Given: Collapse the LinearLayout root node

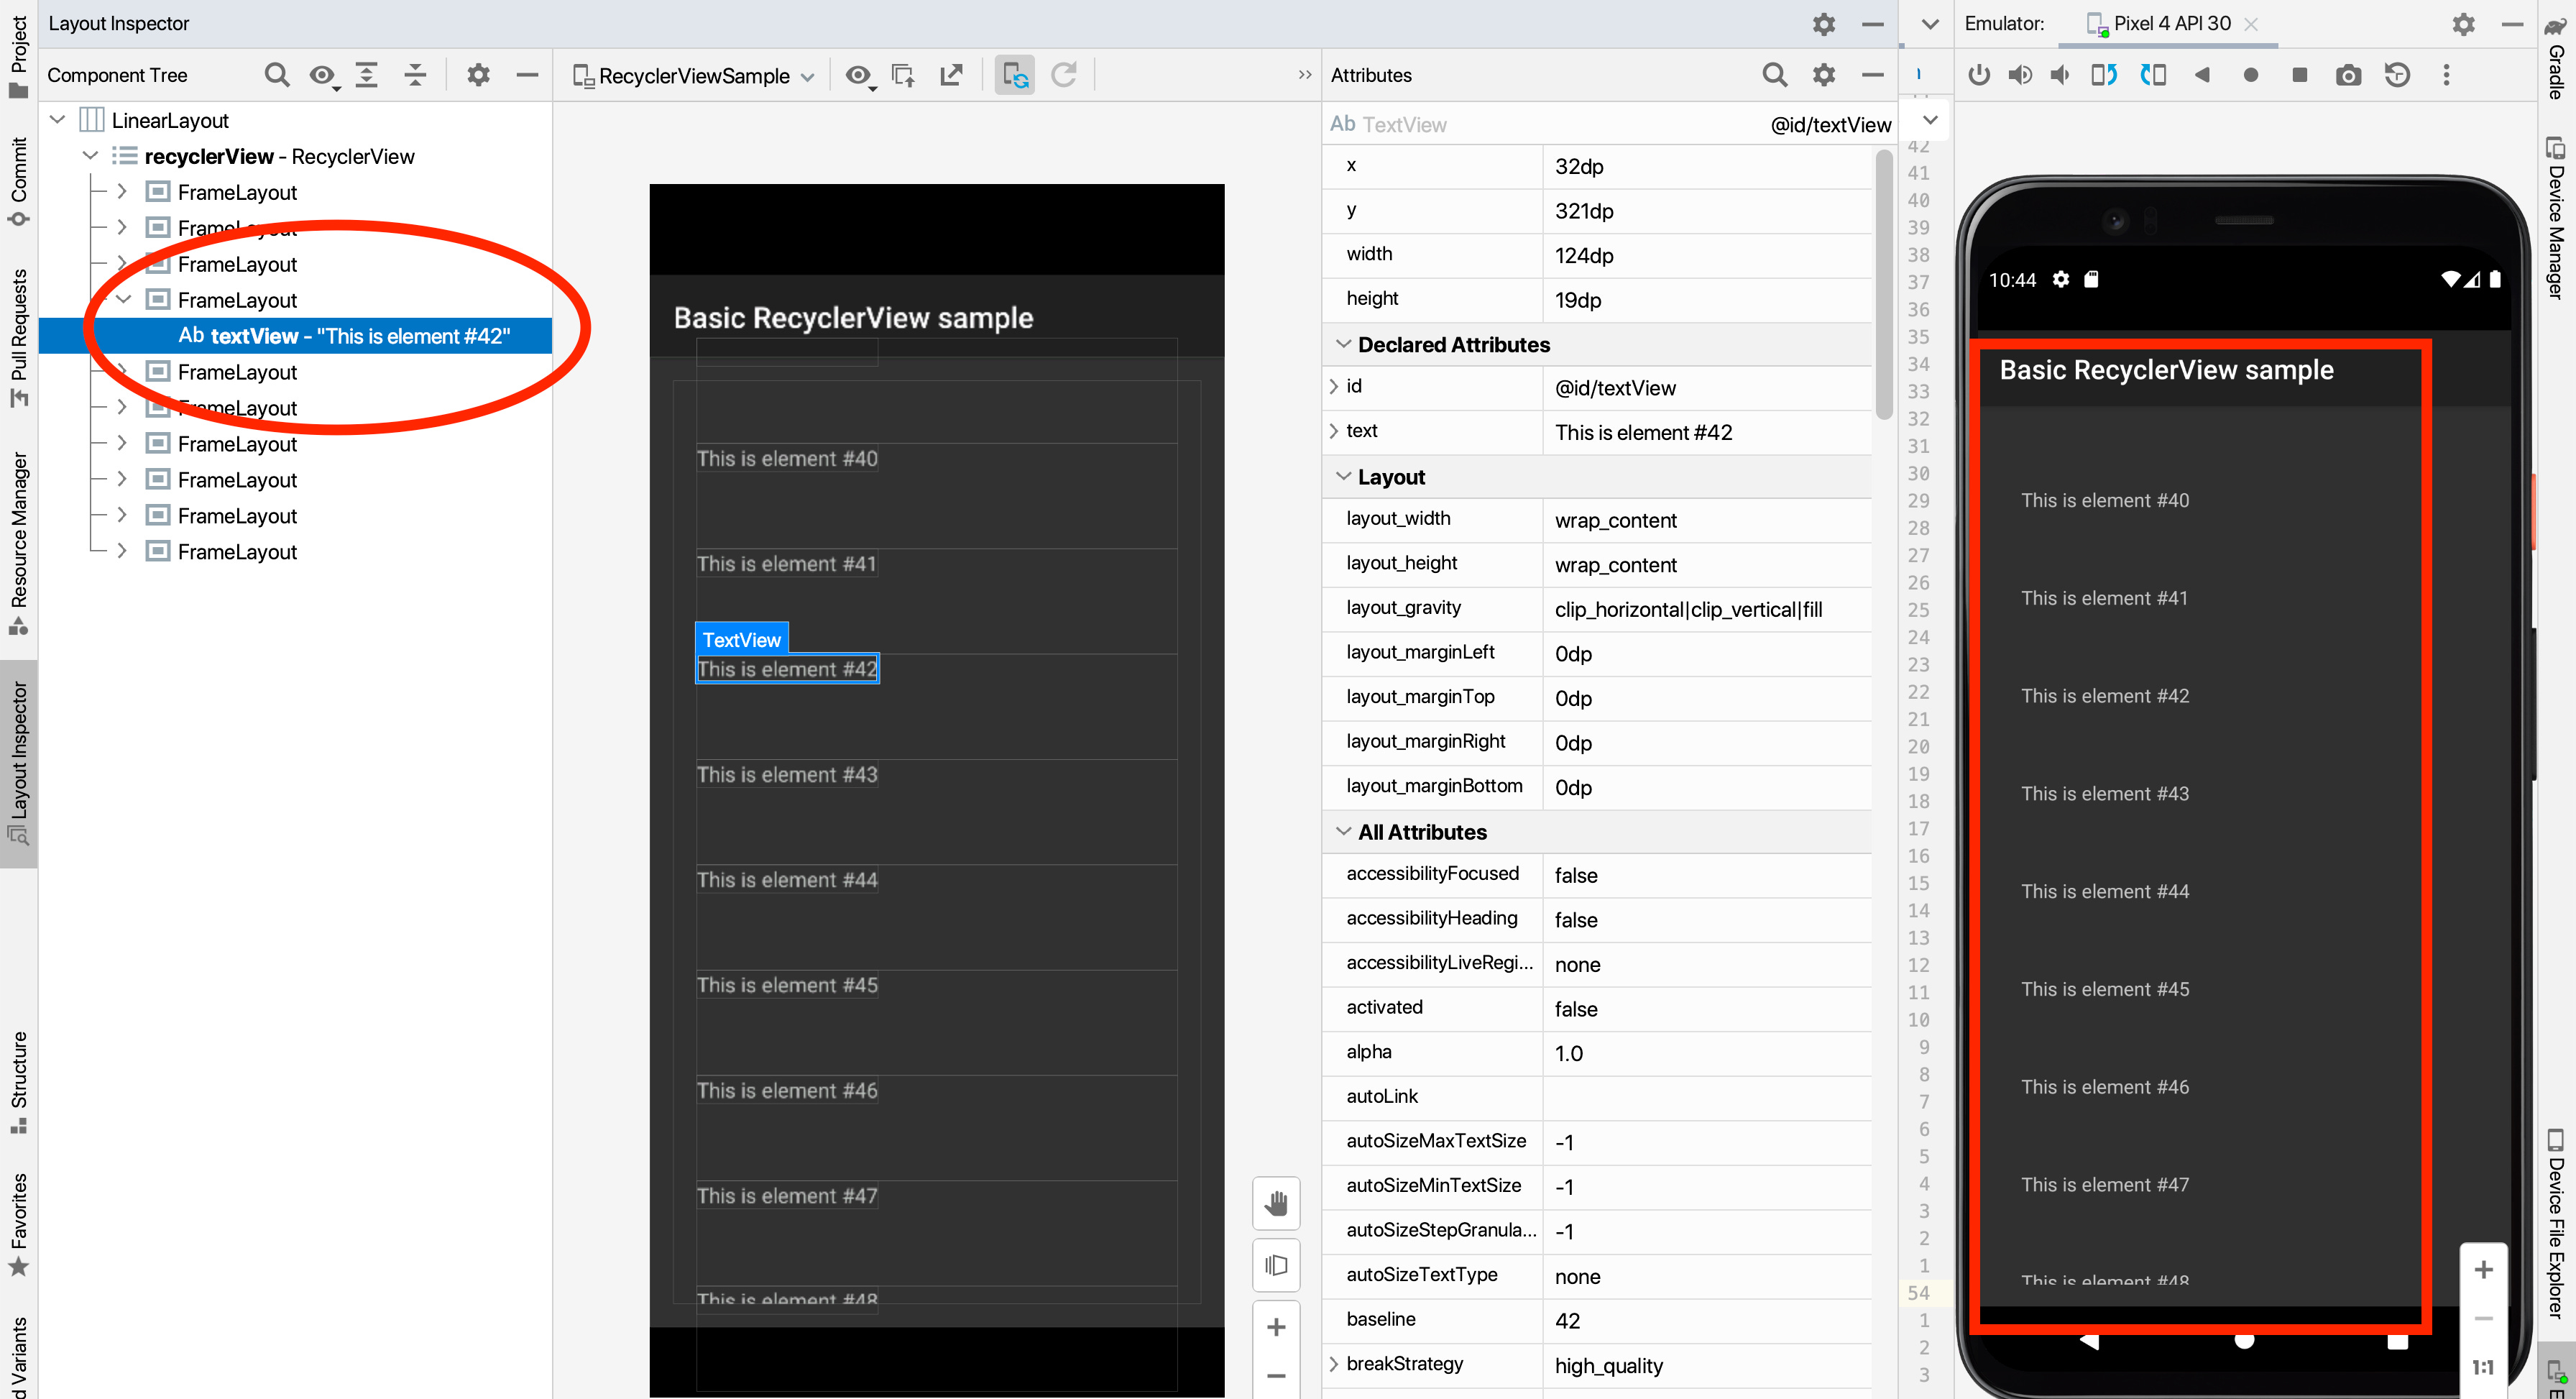Looking at the screenshot, I should (58, 120).
